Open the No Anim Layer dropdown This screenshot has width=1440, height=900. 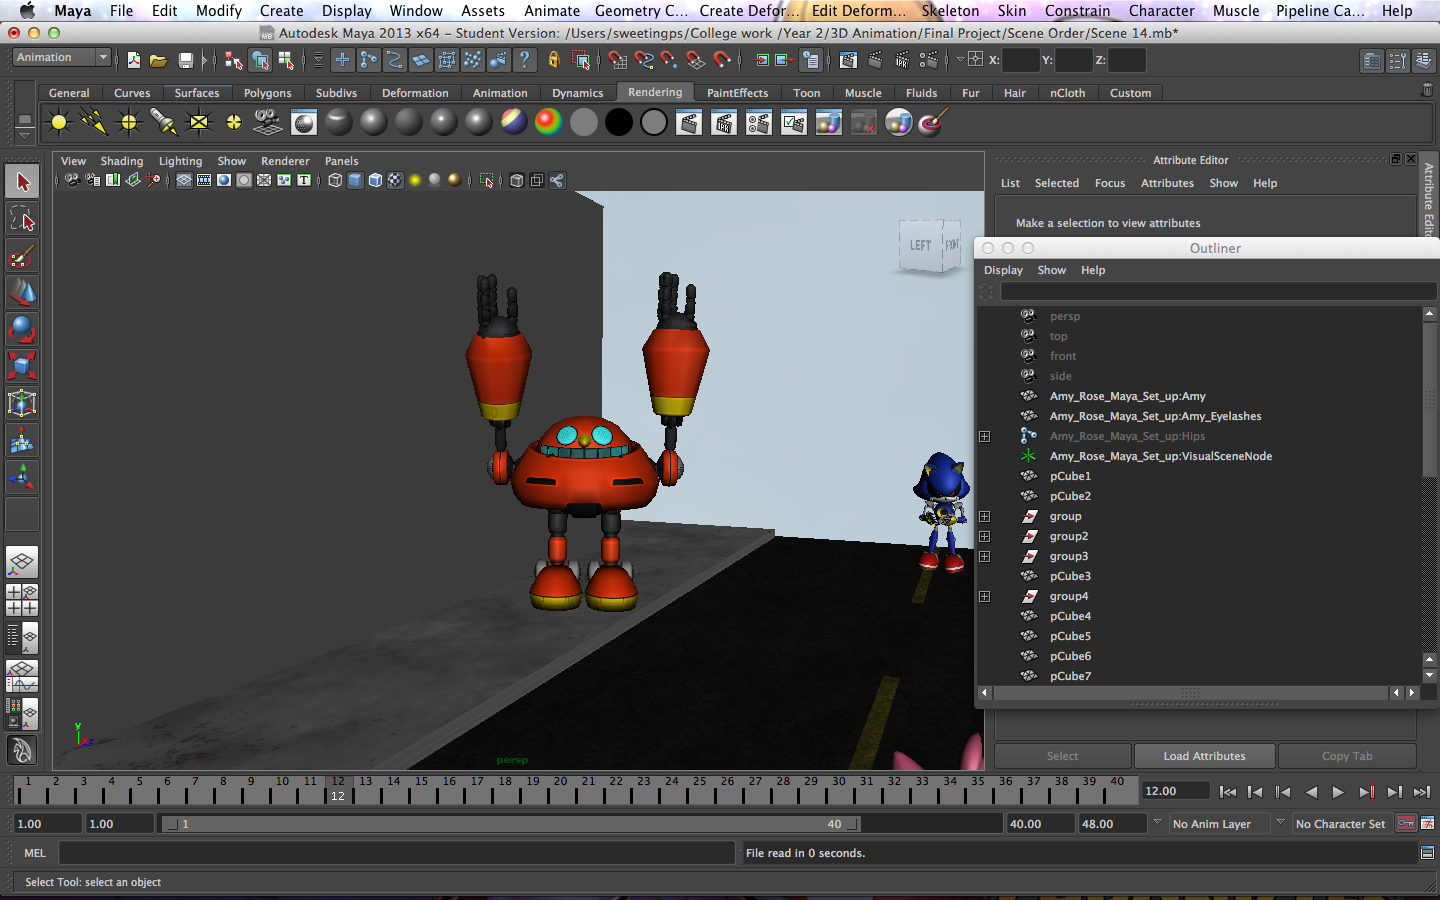click(x=1219, y=824)
